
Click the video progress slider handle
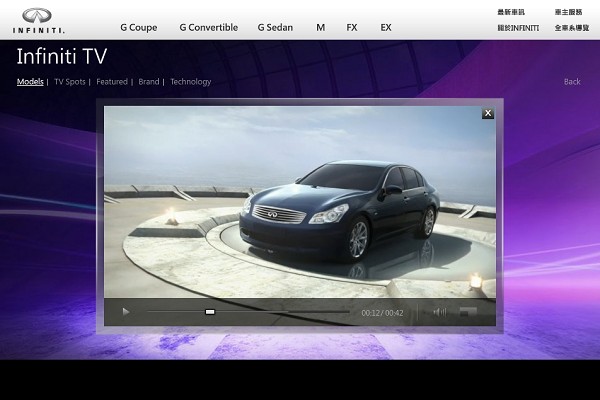coord(210,312)
